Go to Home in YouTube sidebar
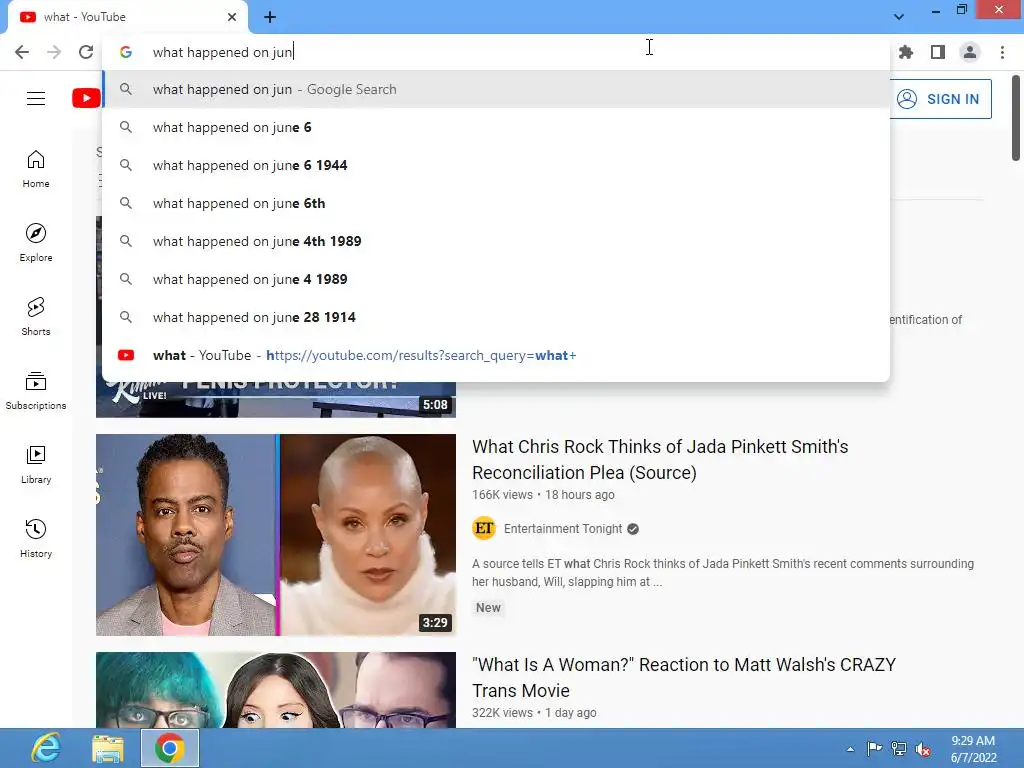1024x768 pixels. pos(36,169)
